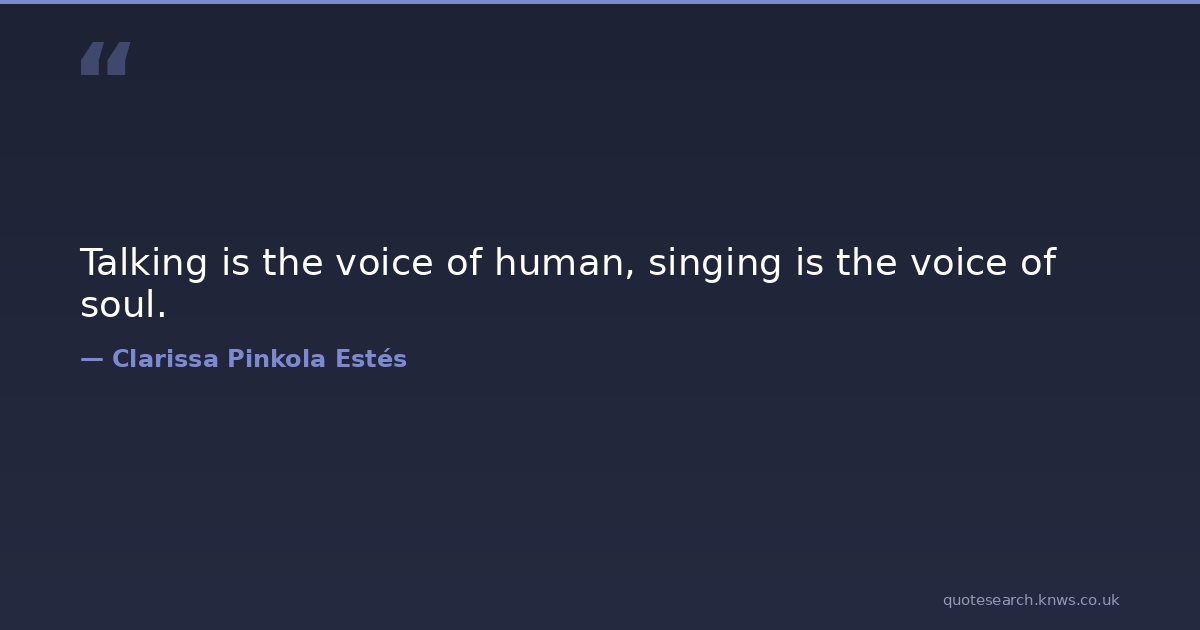Click the large opening quotation mark icon

[105, 59]
